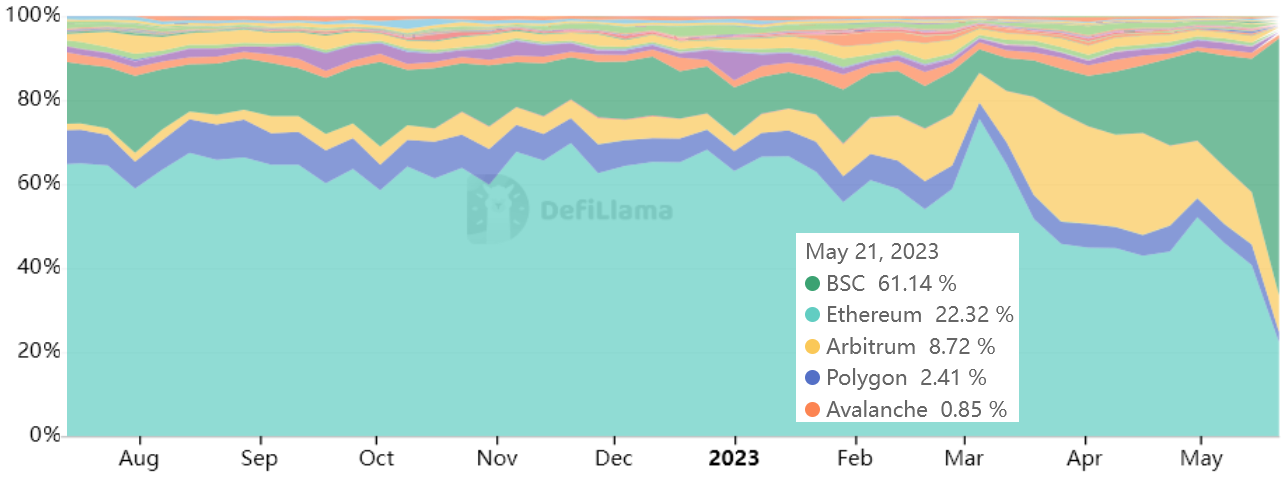The width and height of the screenshot is (1284, 481).
Task: Click the bold 2023 x-axis label
Action: click(x=735, y=459)
